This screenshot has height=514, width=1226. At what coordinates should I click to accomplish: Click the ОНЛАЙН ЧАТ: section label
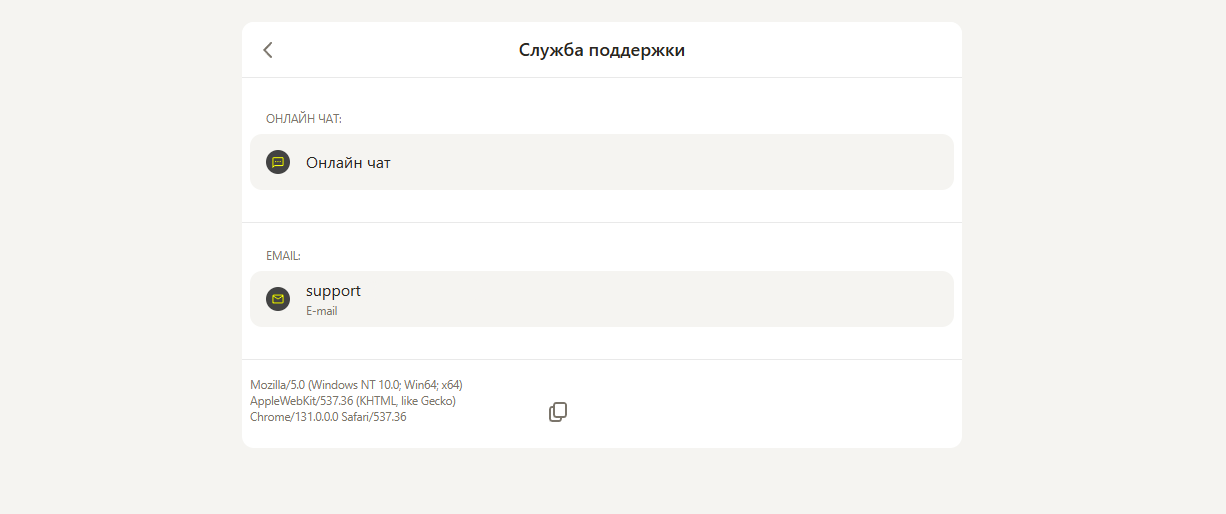304,119
